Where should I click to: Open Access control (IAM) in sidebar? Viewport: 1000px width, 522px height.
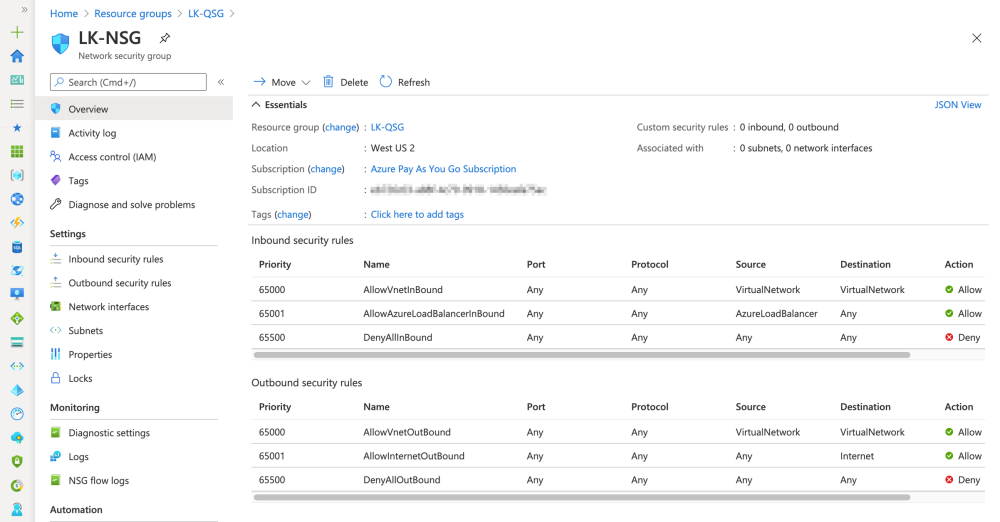(x=112, y=157)
